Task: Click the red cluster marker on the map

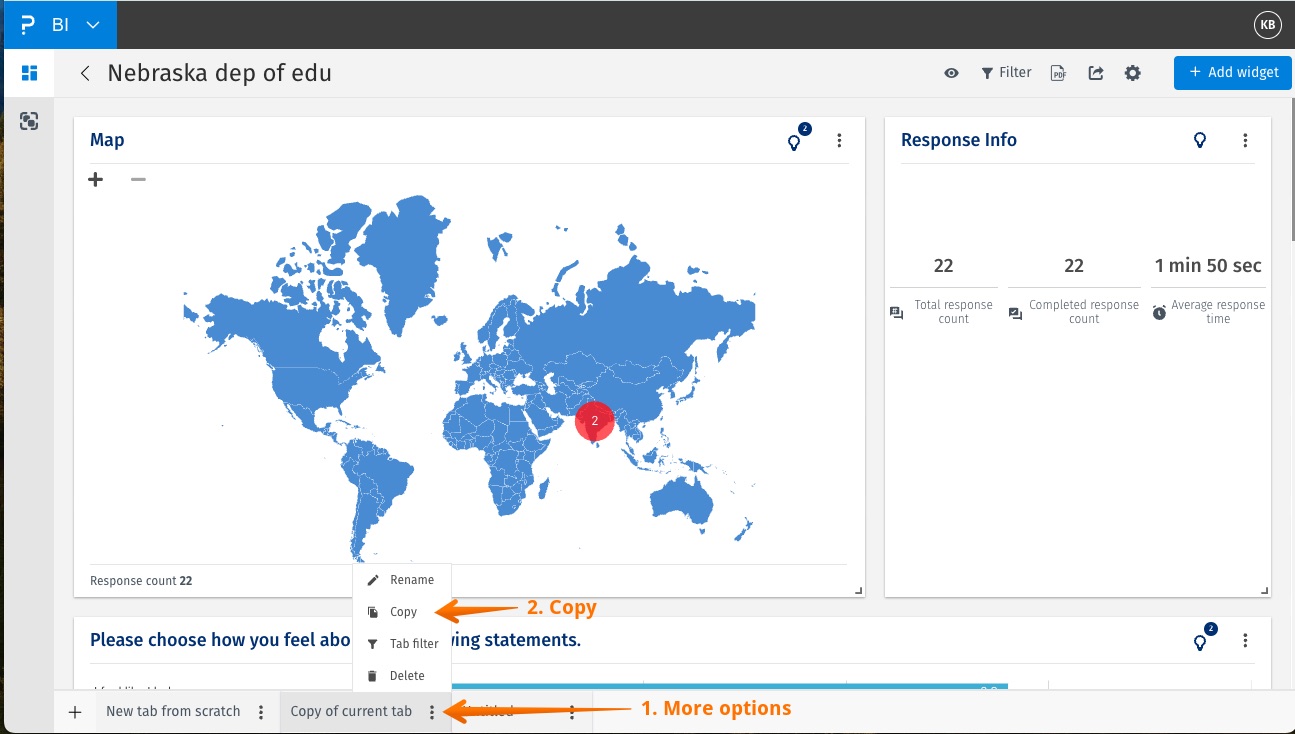Action: tap(594, 422)
